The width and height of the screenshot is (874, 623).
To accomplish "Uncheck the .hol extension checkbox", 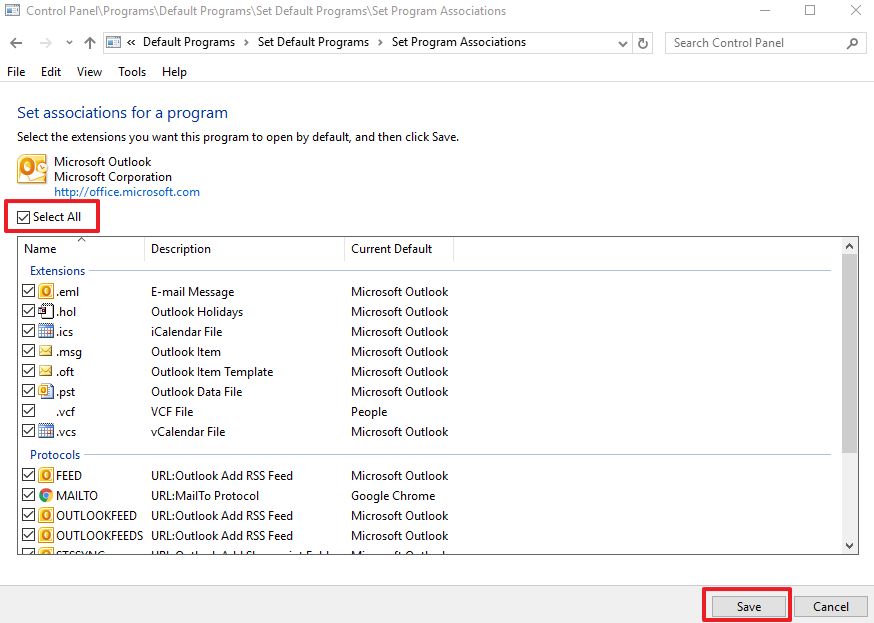I will pos(28,311).
